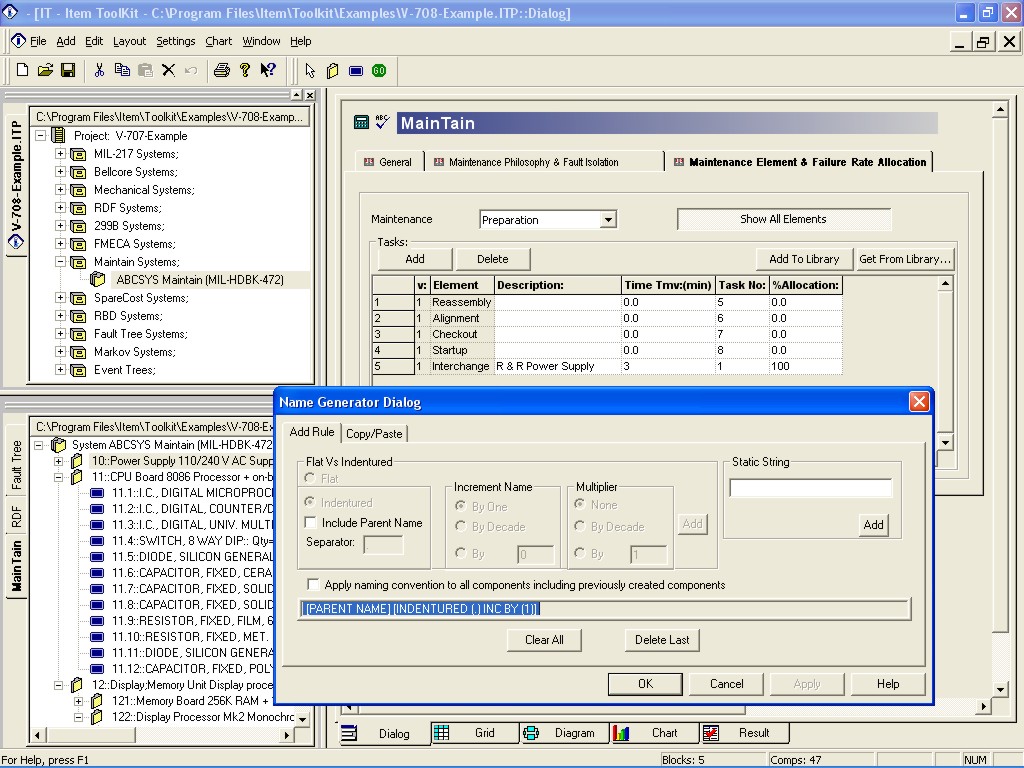Open Maintenance Philosophy & Fault Isolation tab
The width and height of the screenshot is (1024, 768).
pyautogui.click(x=533, y=162)
